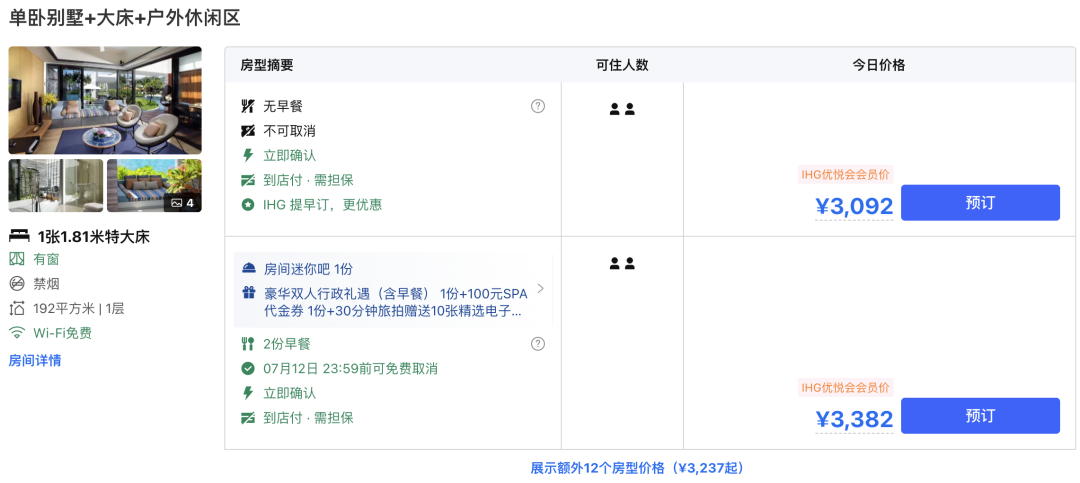
Task: Click the service bell icon by 房间迷你吧
Action: point(248,269)
